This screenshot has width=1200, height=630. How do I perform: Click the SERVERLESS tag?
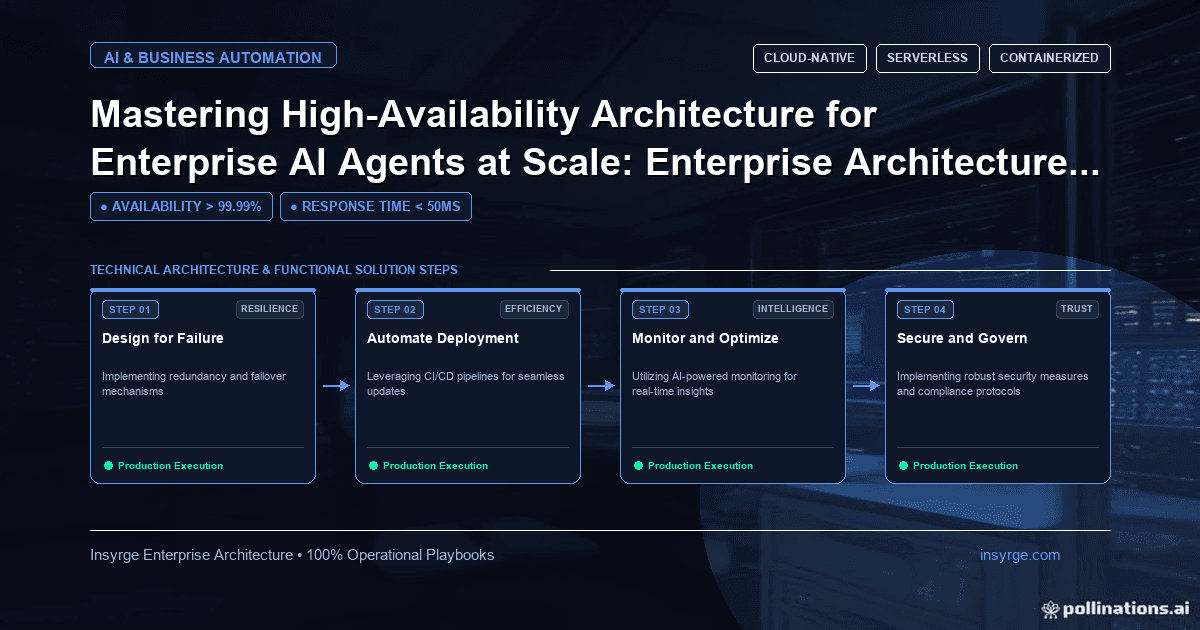(x=927, y=58)
